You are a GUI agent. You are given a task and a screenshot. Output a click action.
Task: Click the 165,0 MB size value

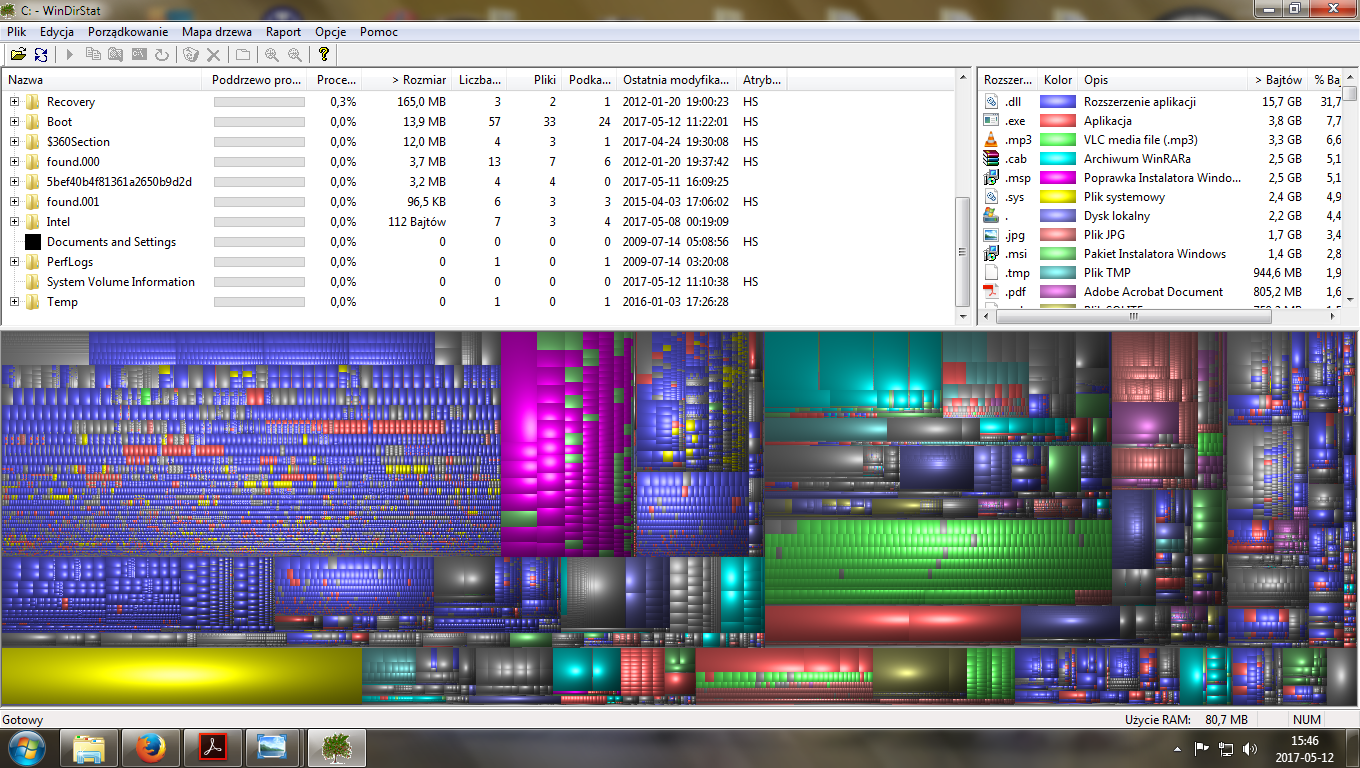[x=421, y=102]
